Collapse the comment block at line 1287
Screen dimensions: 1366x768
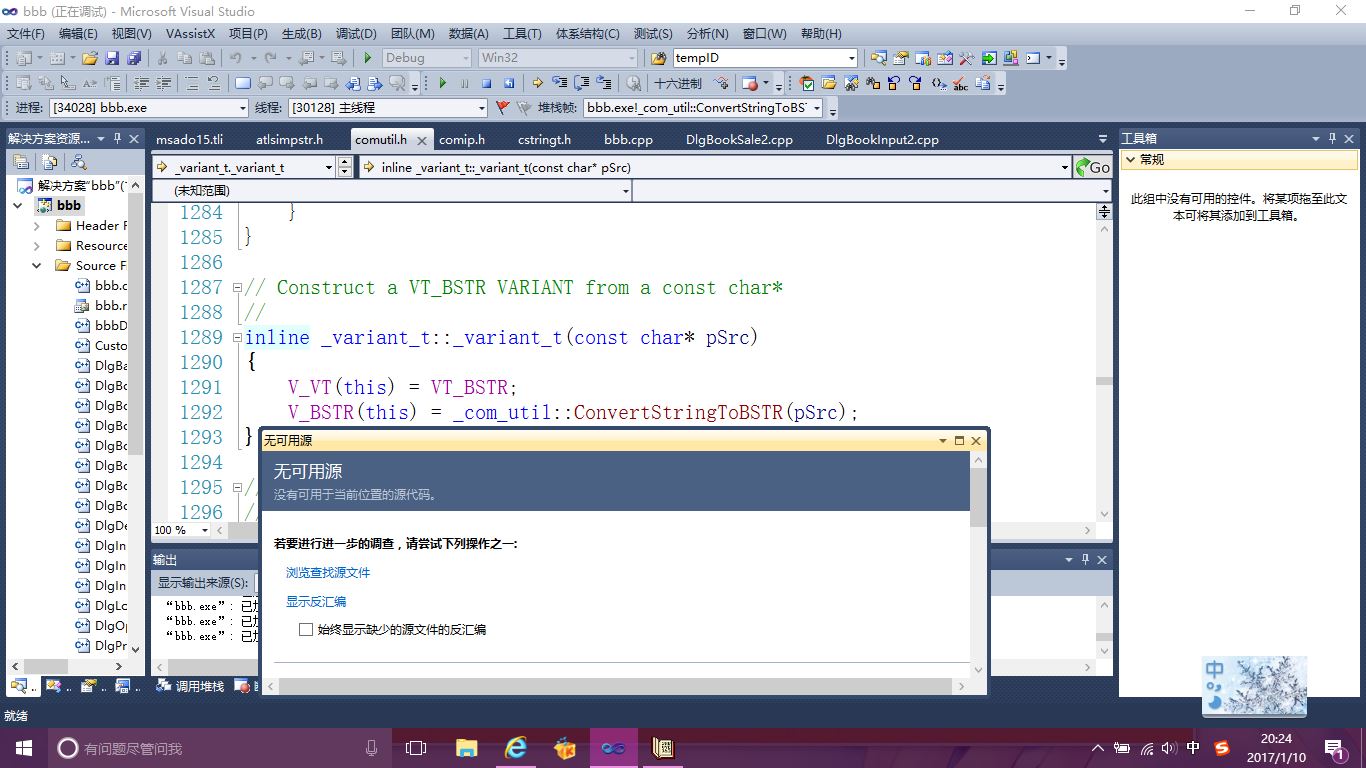(x=238, y=288)
